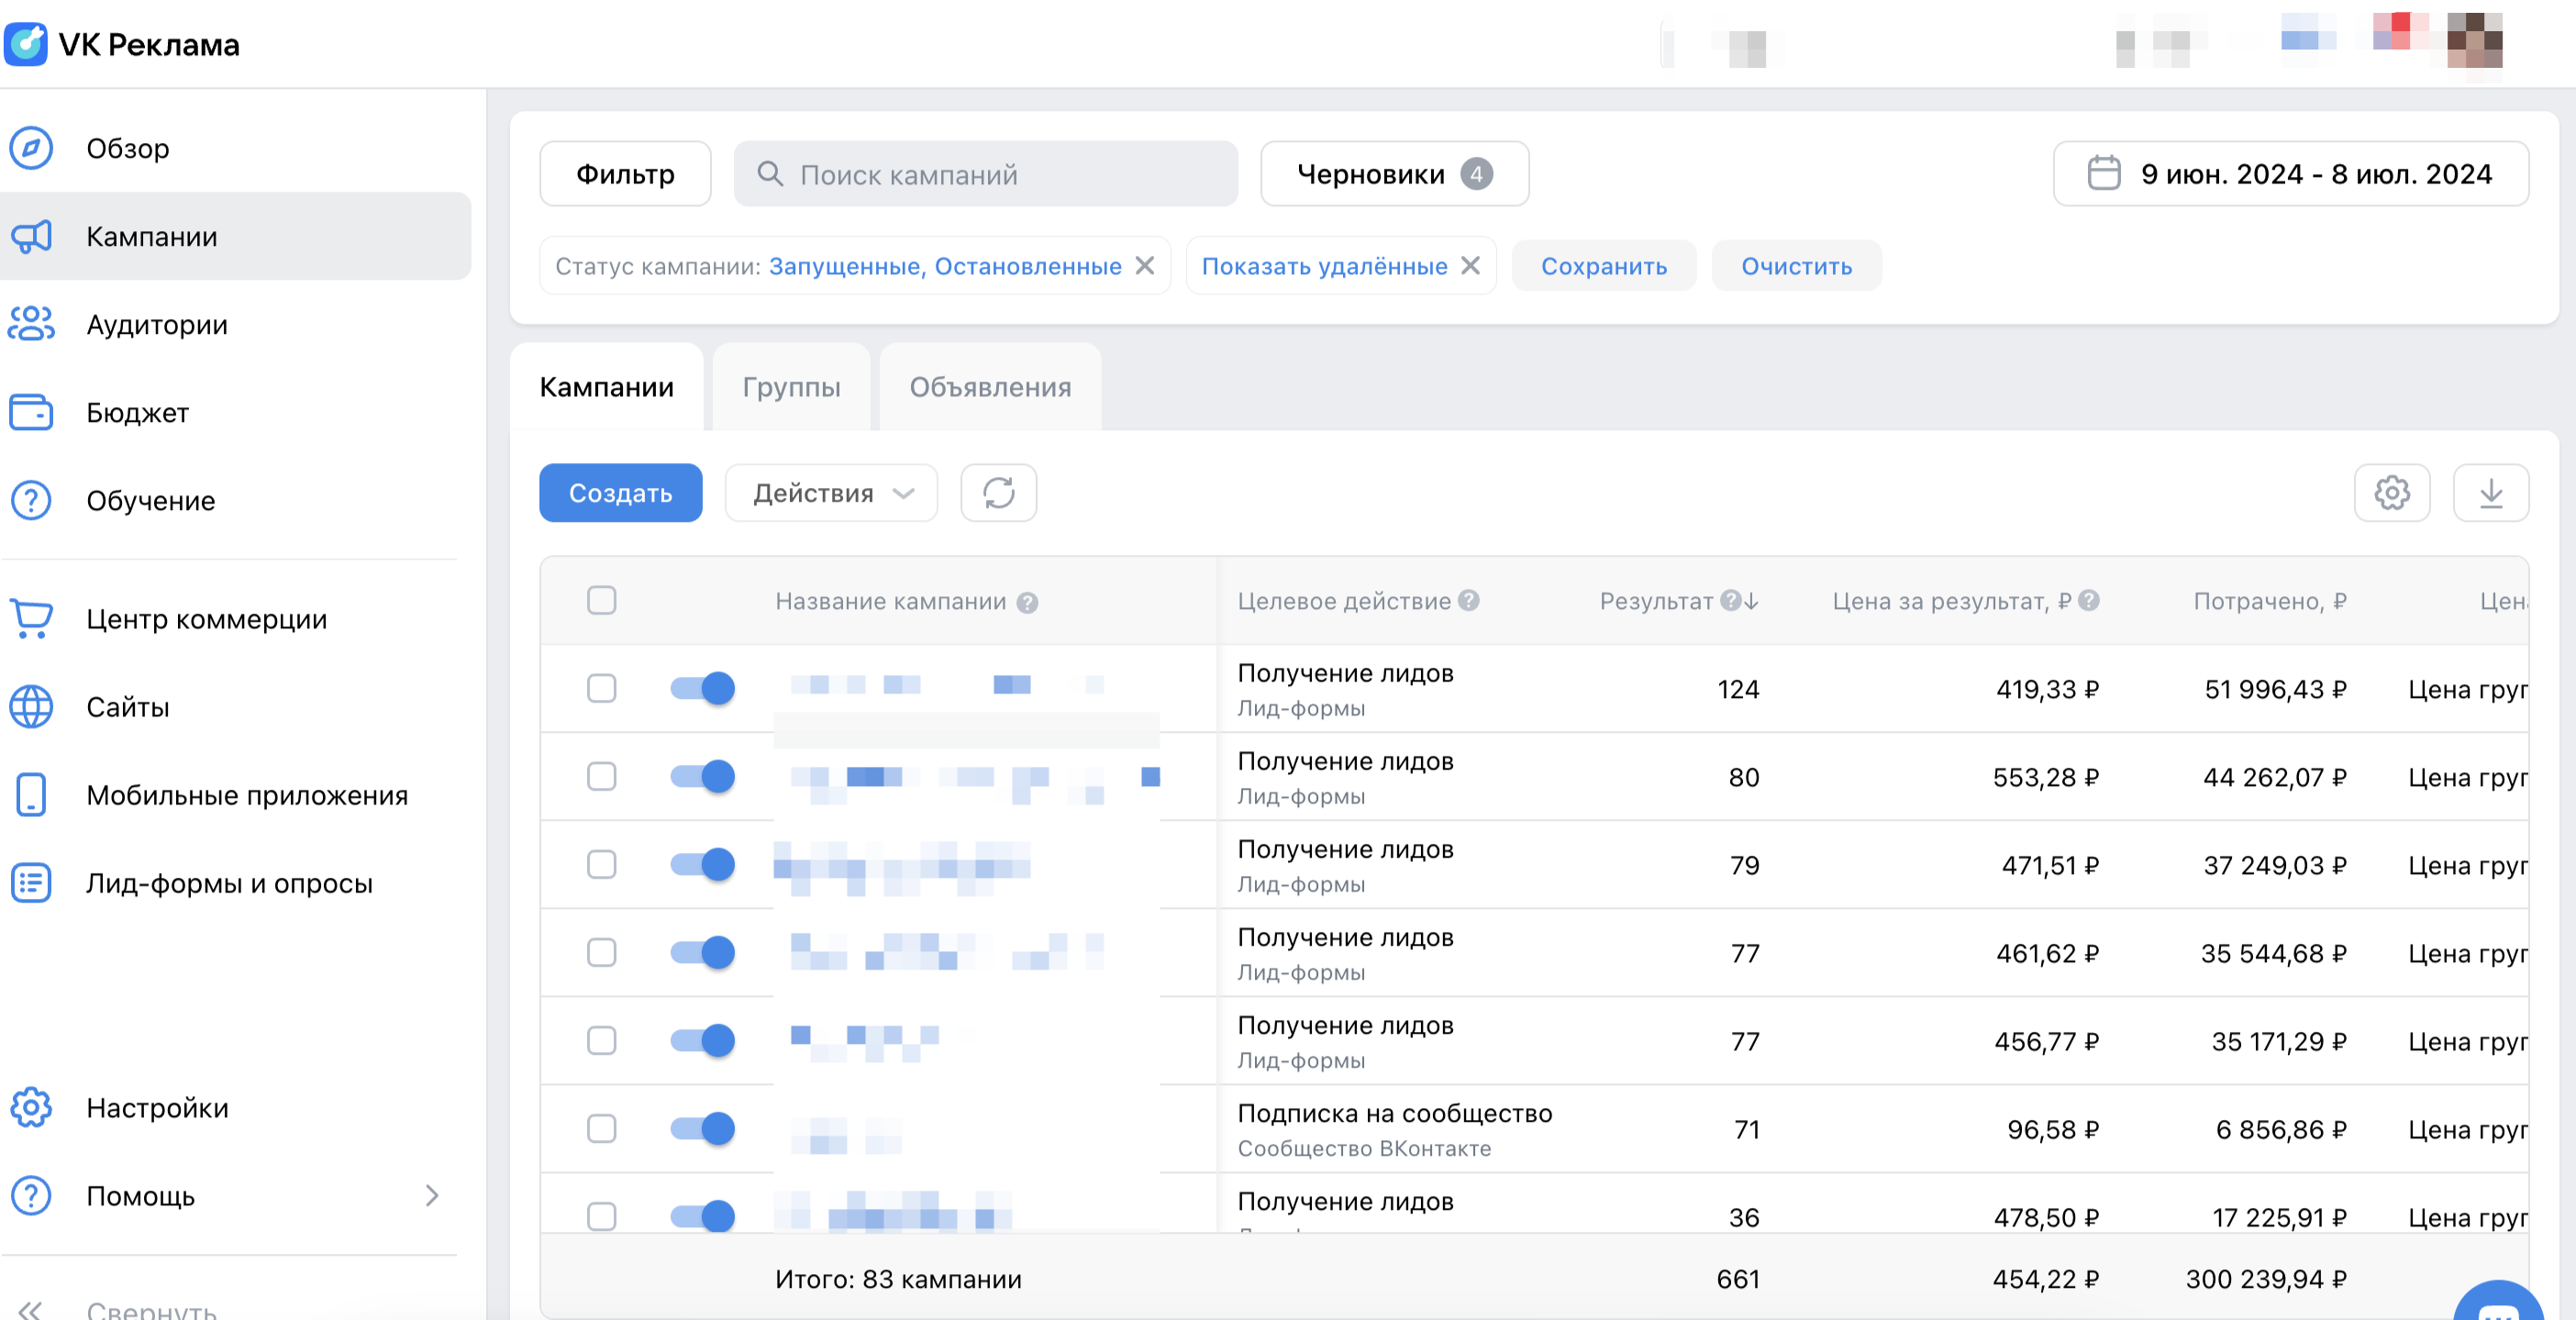Click the Поиск кампаний search field
The width and height of the screenshot is (2576, 1320).
click(x=985, y=173)
